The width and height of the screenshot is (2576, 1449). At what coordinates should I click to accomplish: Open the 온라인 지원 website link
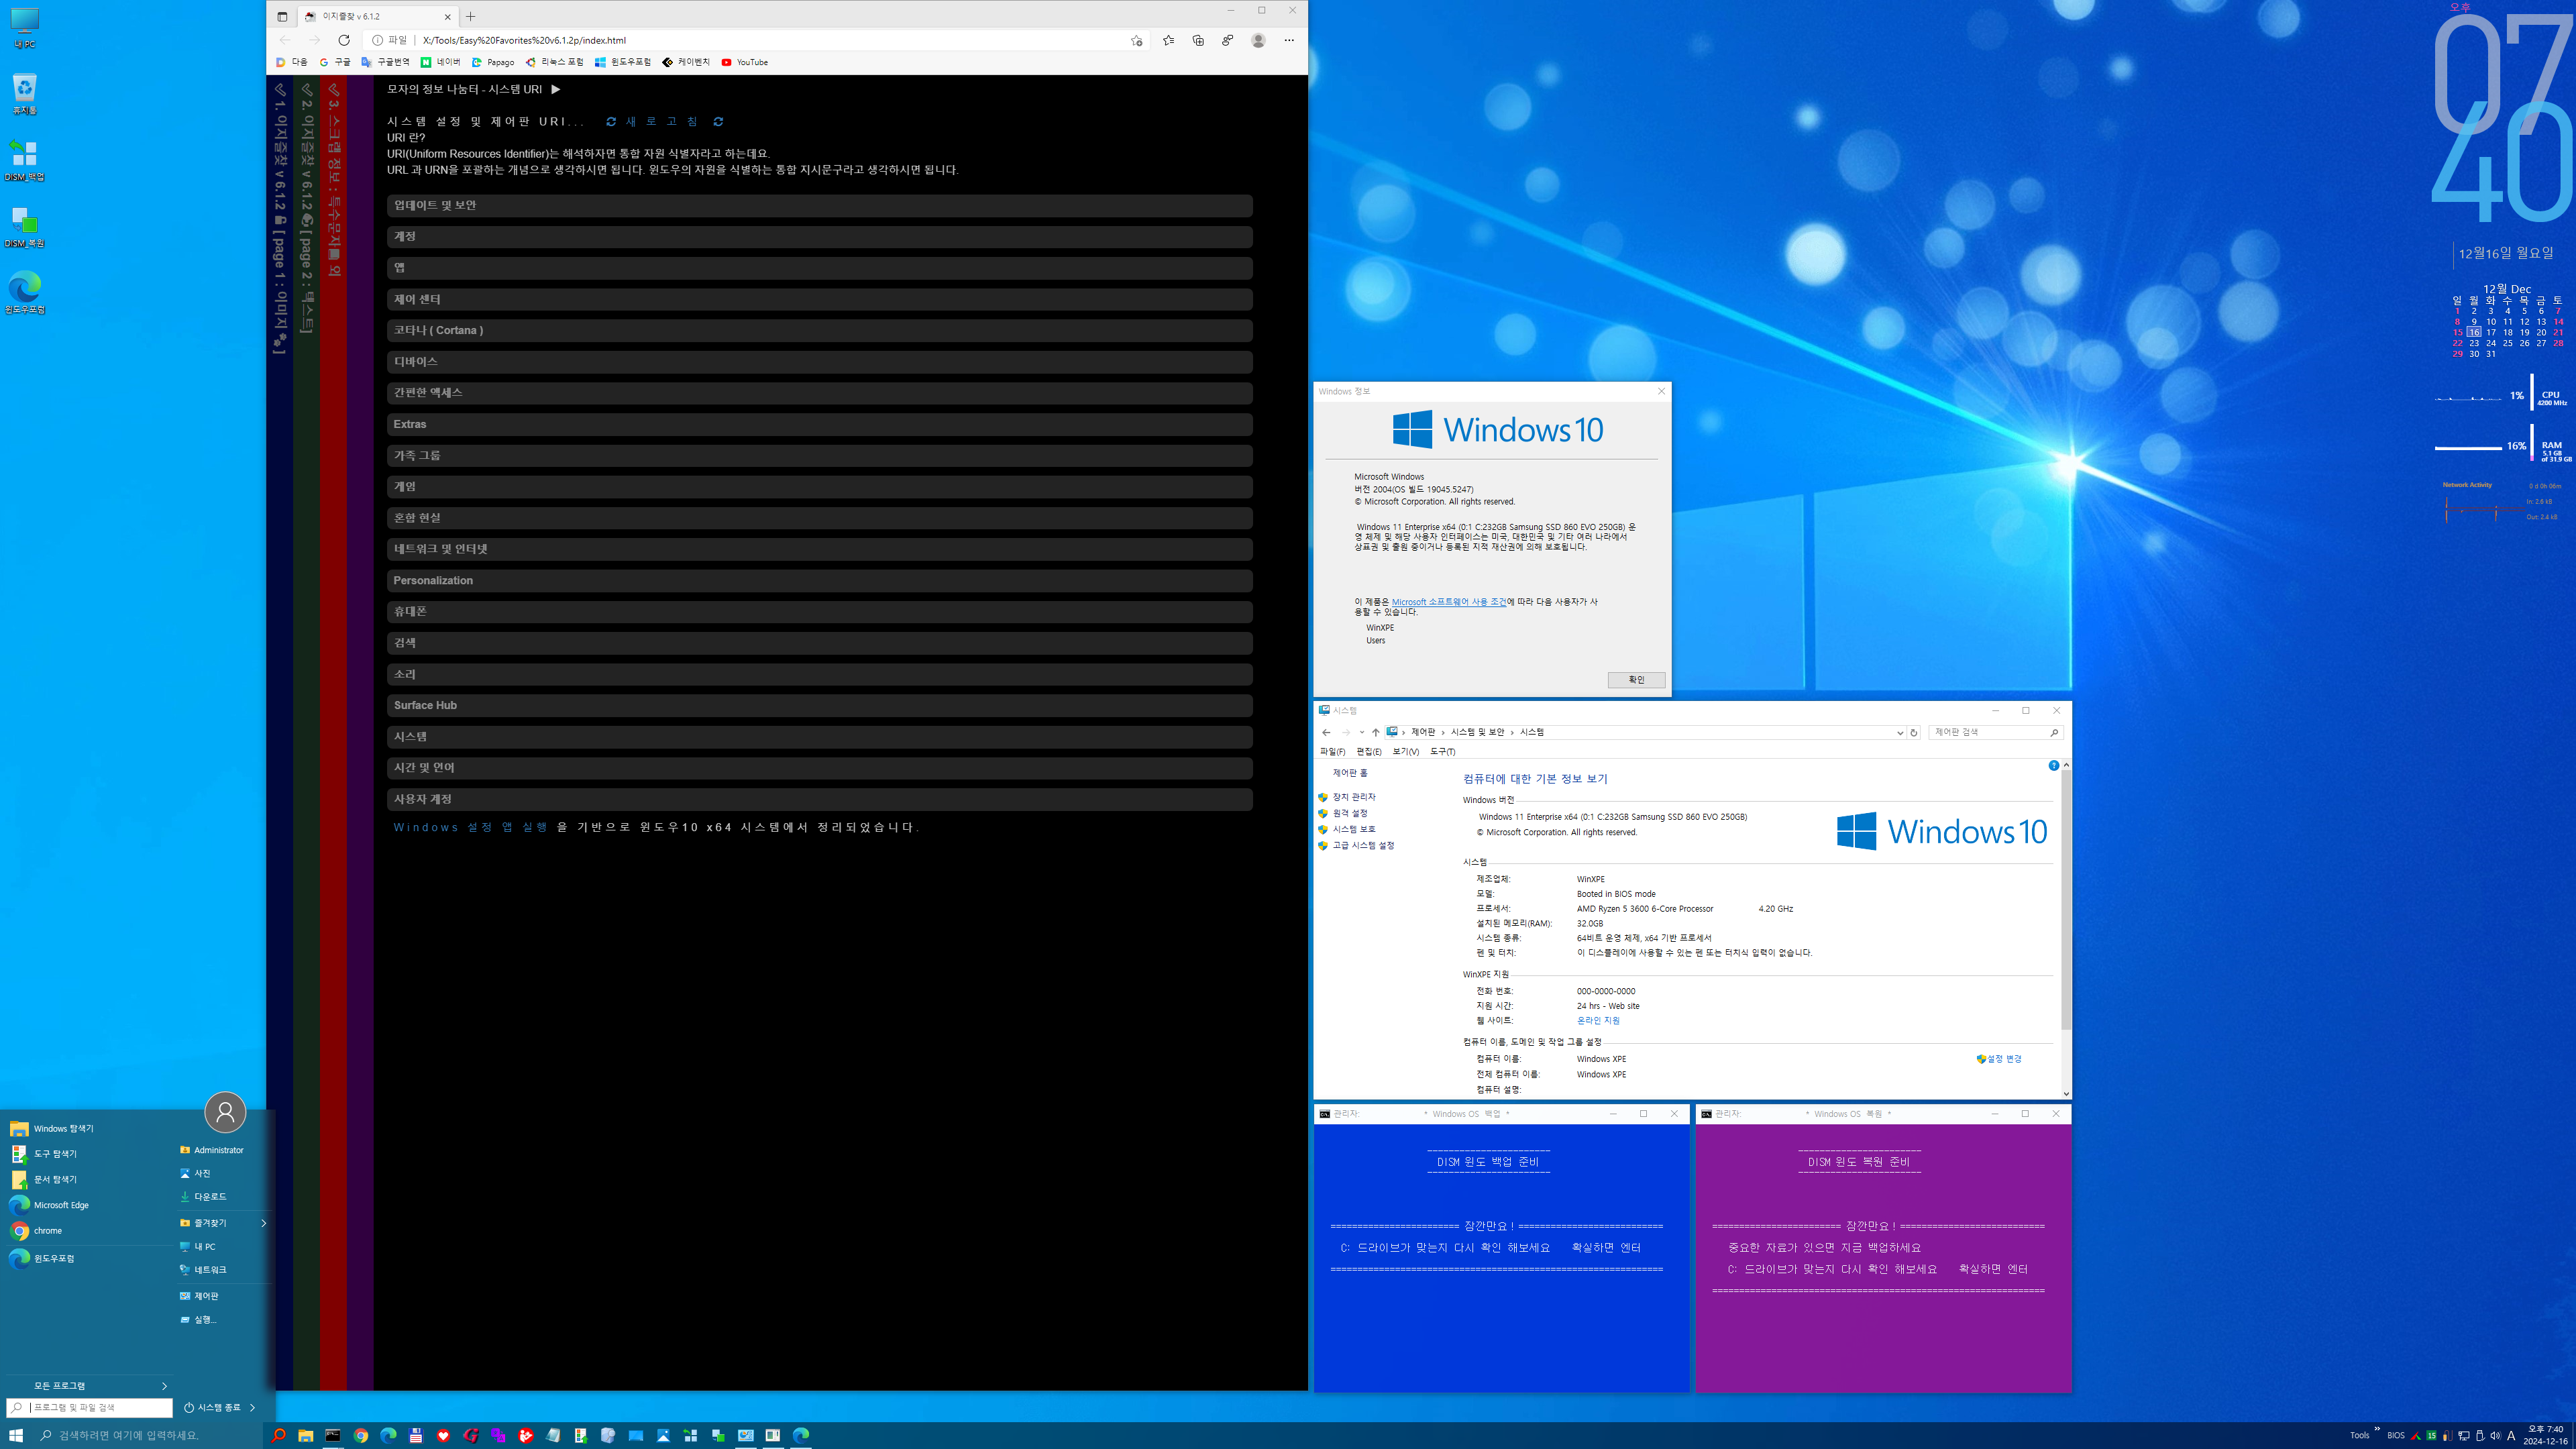[1598, 1021]
